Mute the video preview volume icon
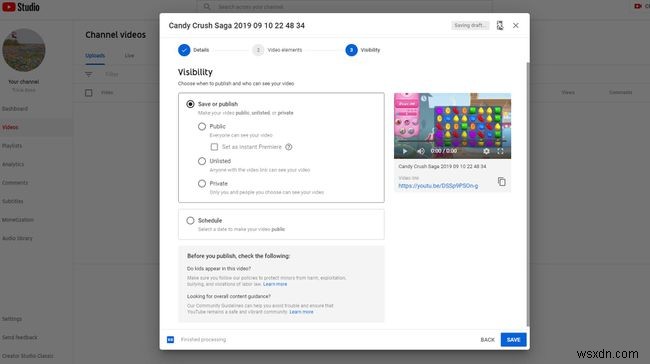 [x=420, y=151]
